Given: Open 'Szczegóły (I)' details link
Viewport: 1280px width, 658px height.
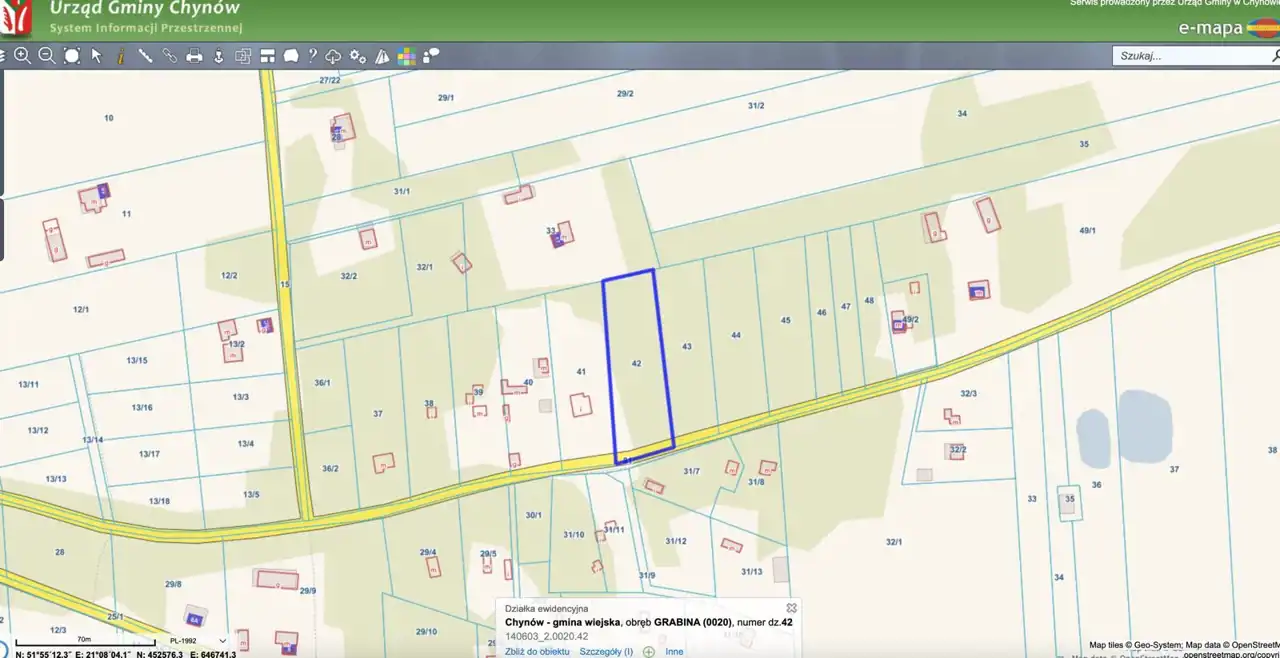Looking at the screenshot, I should pyautogui.click(x=606, y=651).
